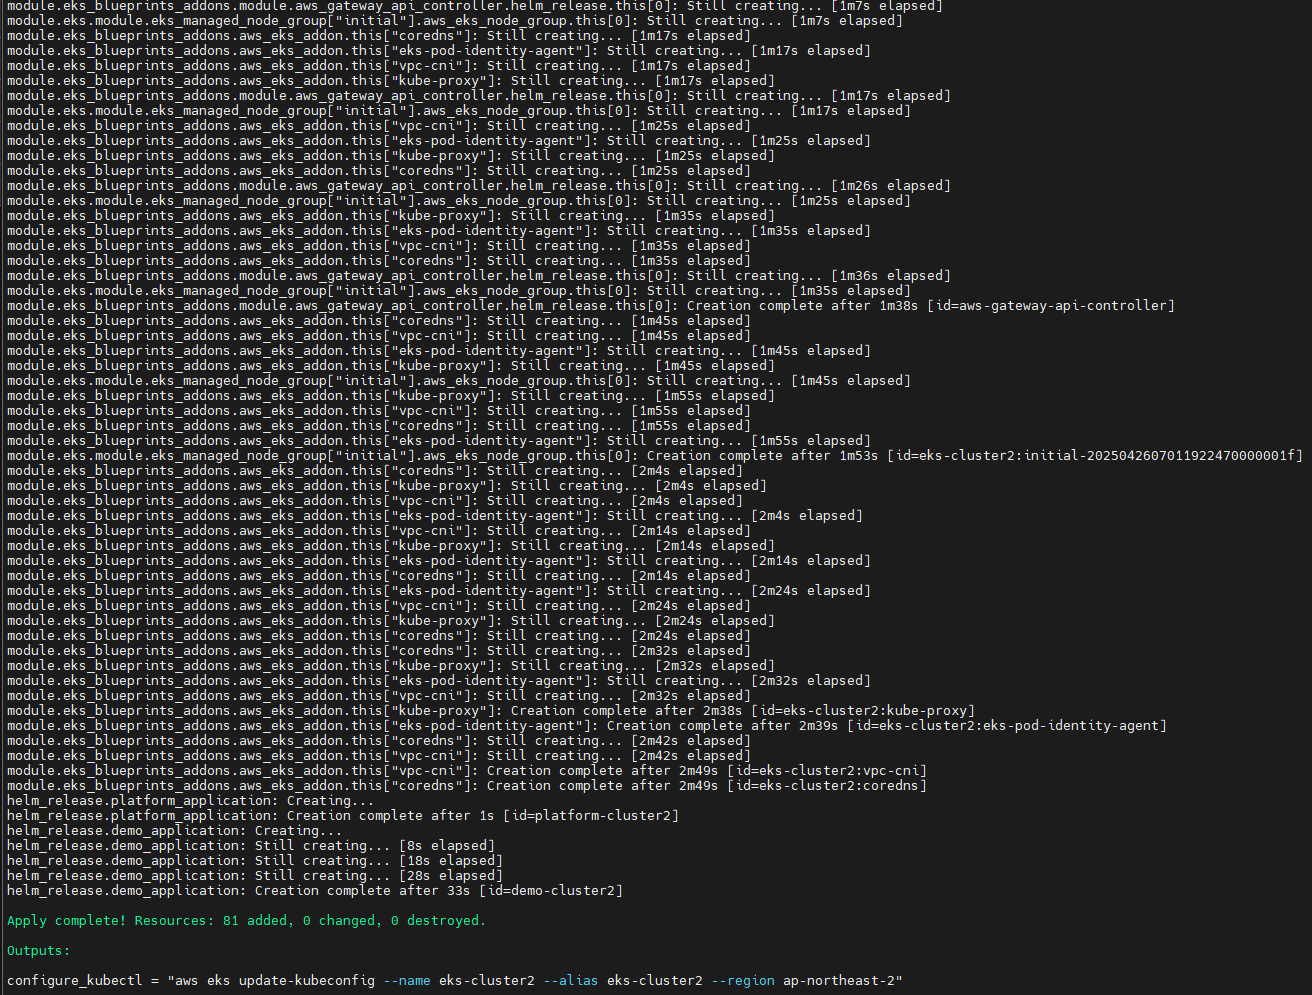The width and height of the screenshot is (1312, 995).
Task: Click the 'Outputs:' heading
Action: pyautogui.click(x=39, y=950)
